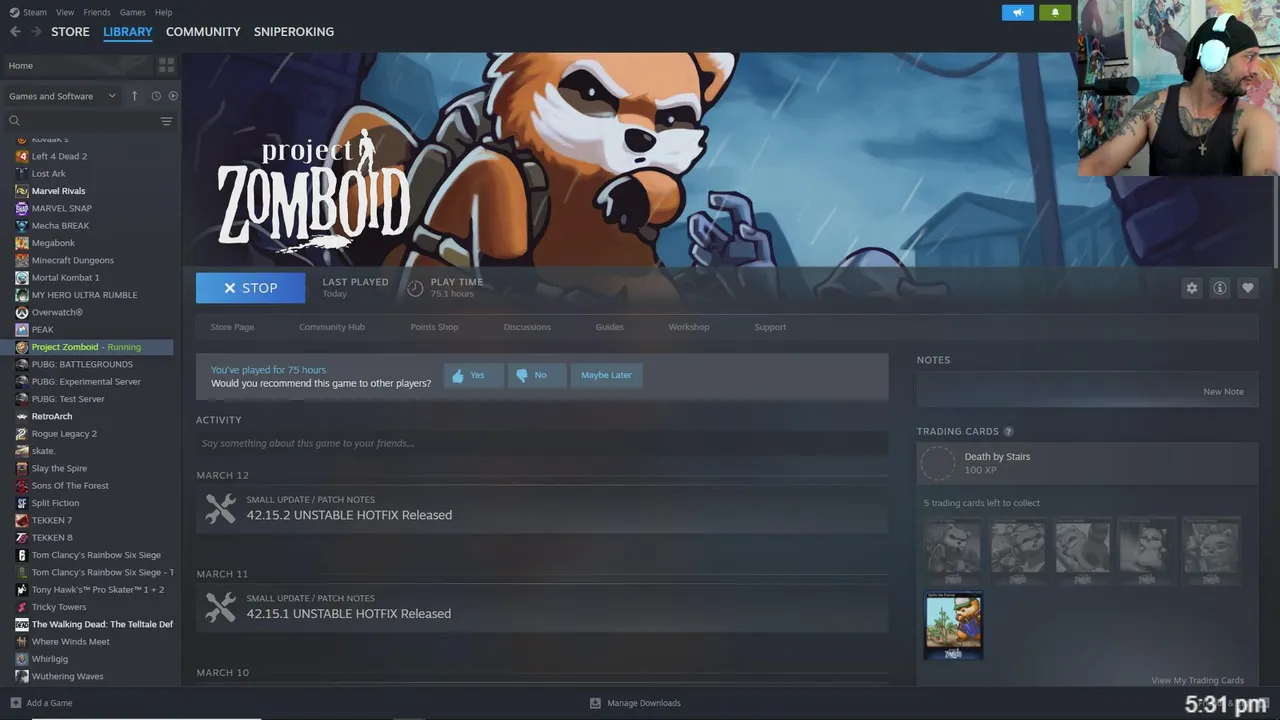Open the Community Hub link
Viewport: 1280px width, 720px height.
(x=332, y=327)
